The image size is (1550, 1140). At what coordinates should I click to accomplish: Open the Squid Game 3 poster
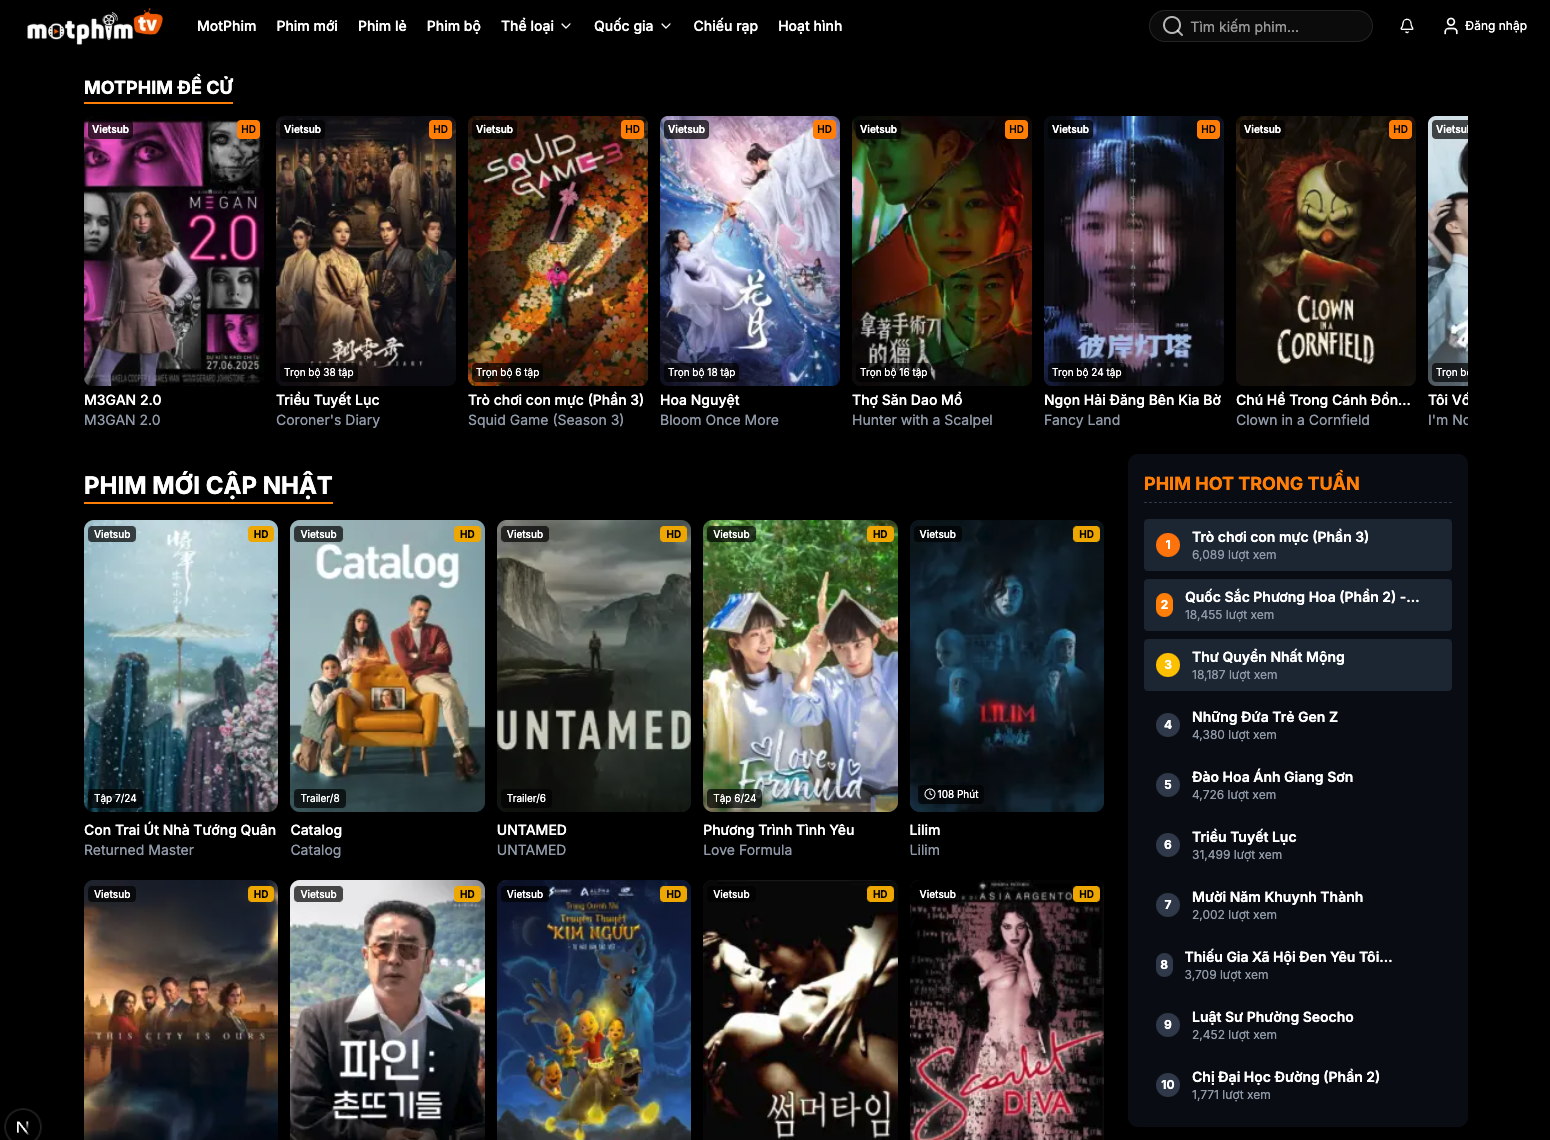557,251
